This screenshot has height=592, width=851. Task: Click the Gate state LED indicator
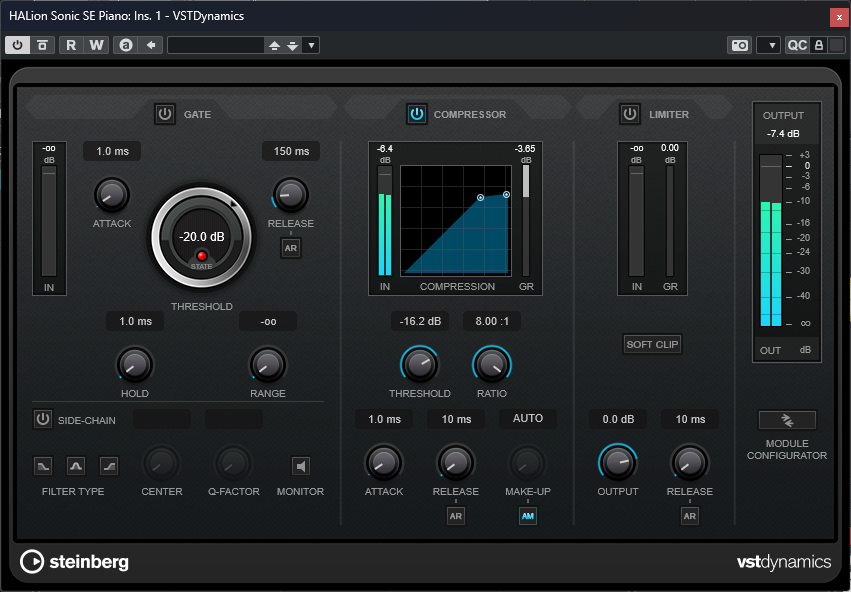(x=202, y=256)
